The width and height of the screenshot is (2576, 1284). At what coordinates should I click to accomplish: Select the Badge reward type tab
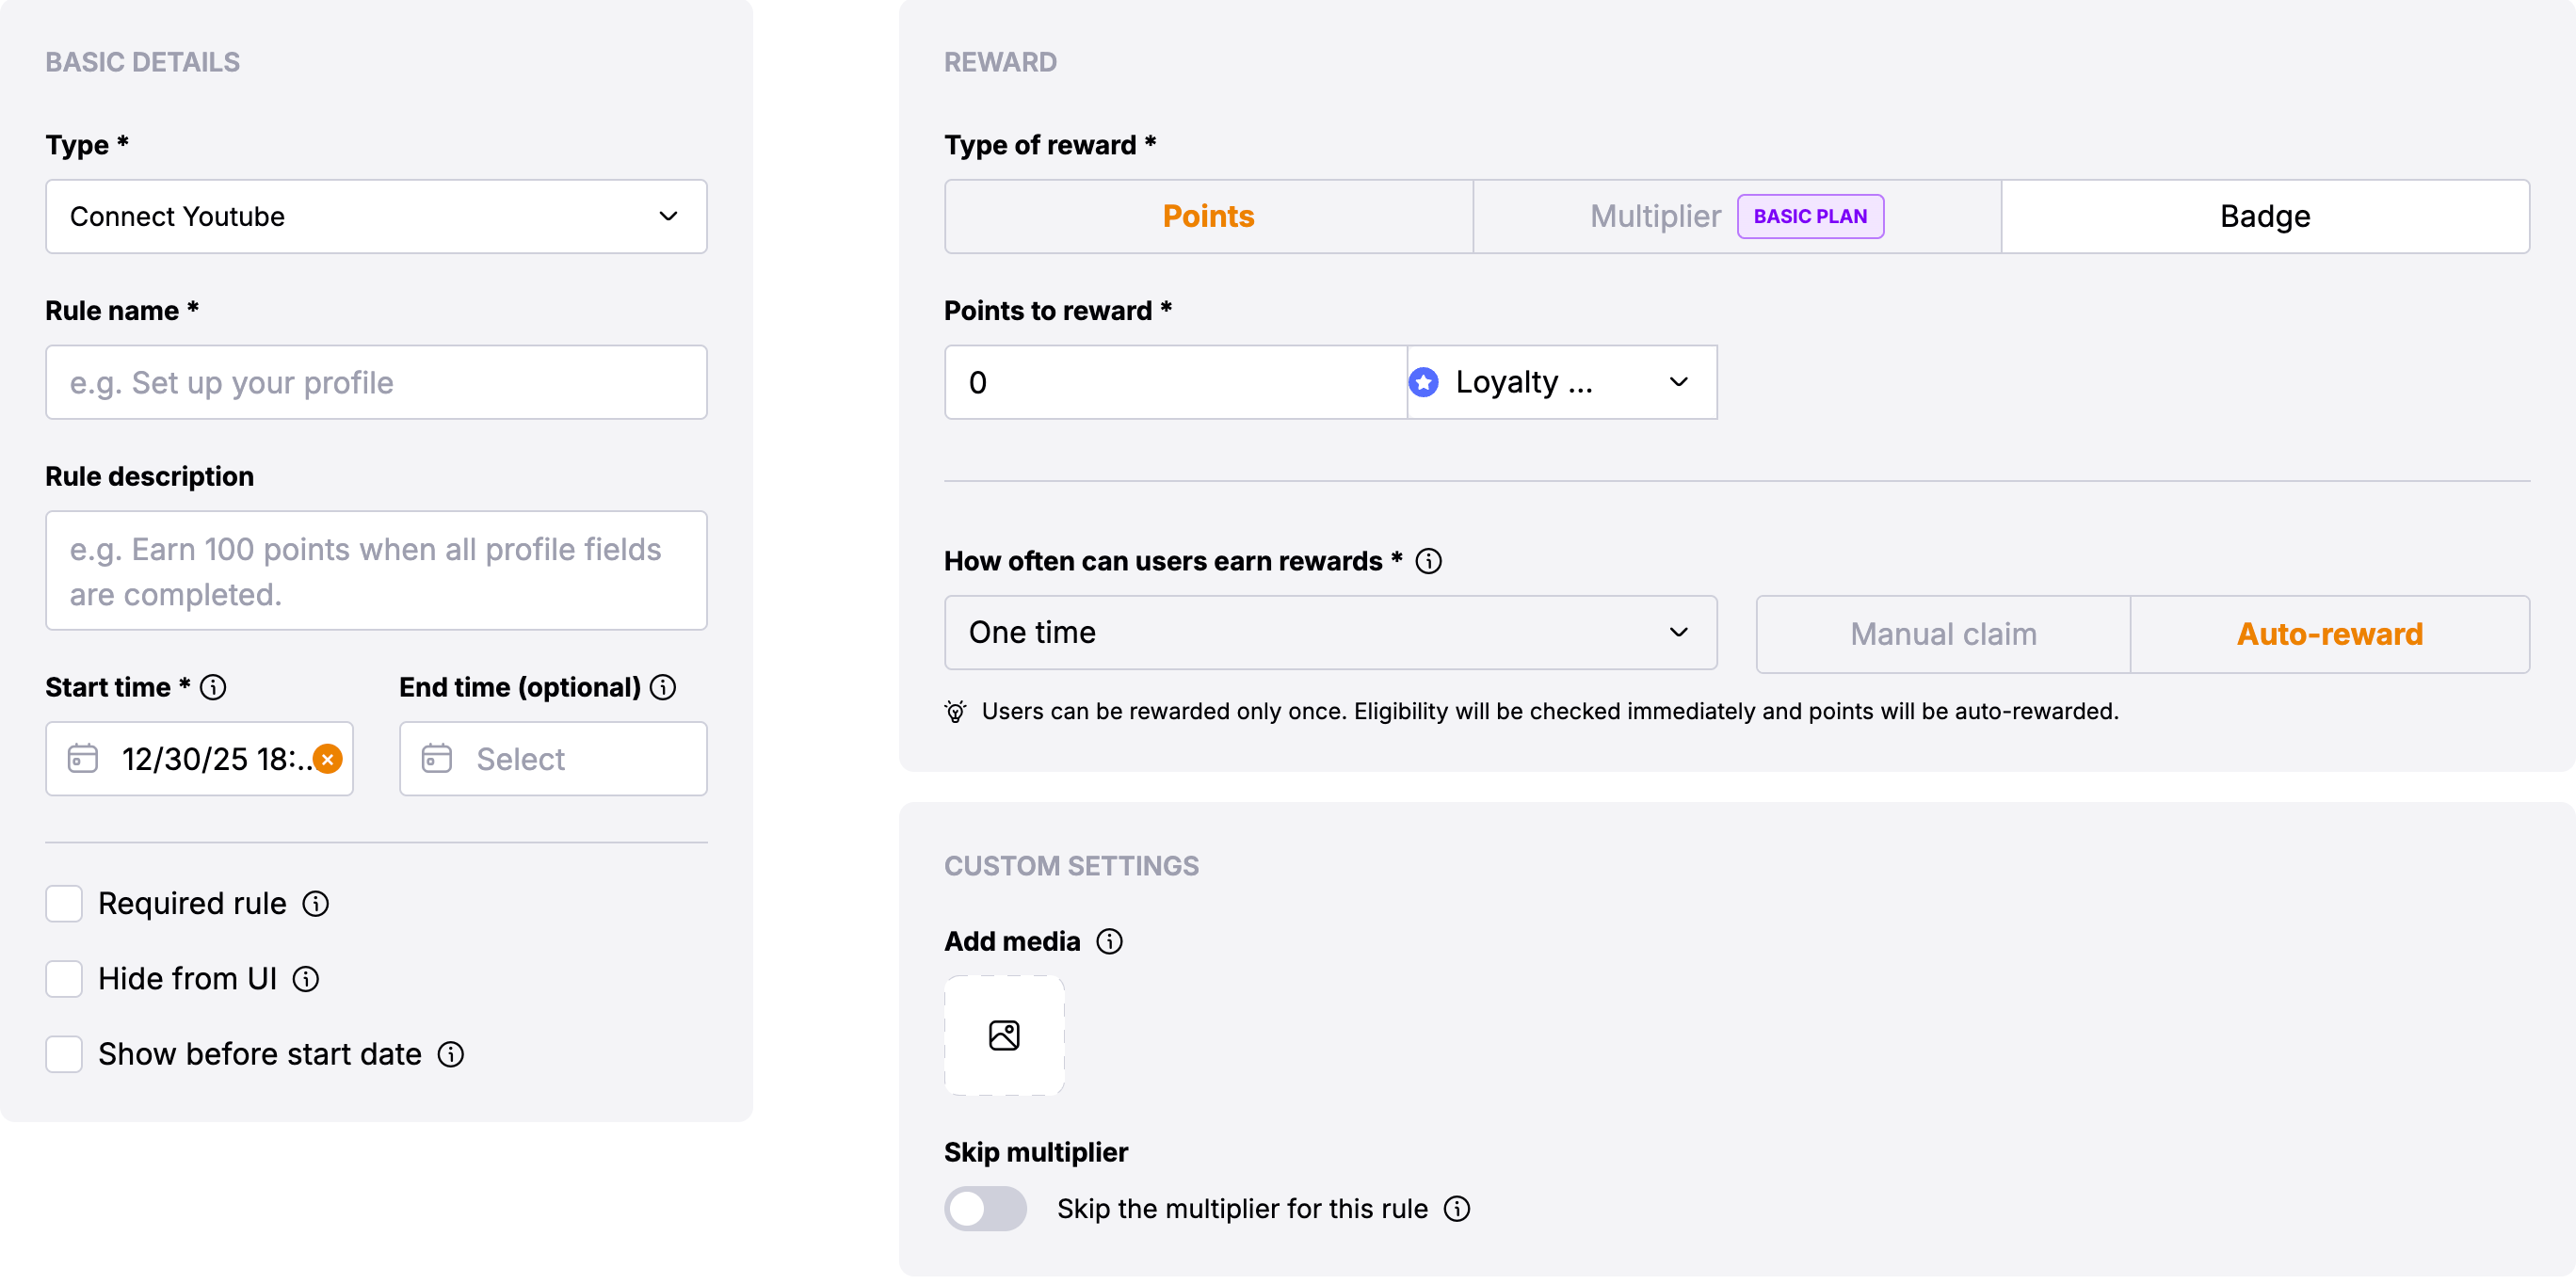click(x=2265, y=217)
